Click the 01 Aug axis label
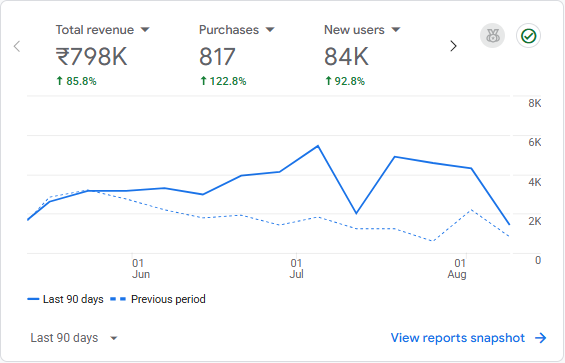The image size is (565, 363). [x=457, y=269]
